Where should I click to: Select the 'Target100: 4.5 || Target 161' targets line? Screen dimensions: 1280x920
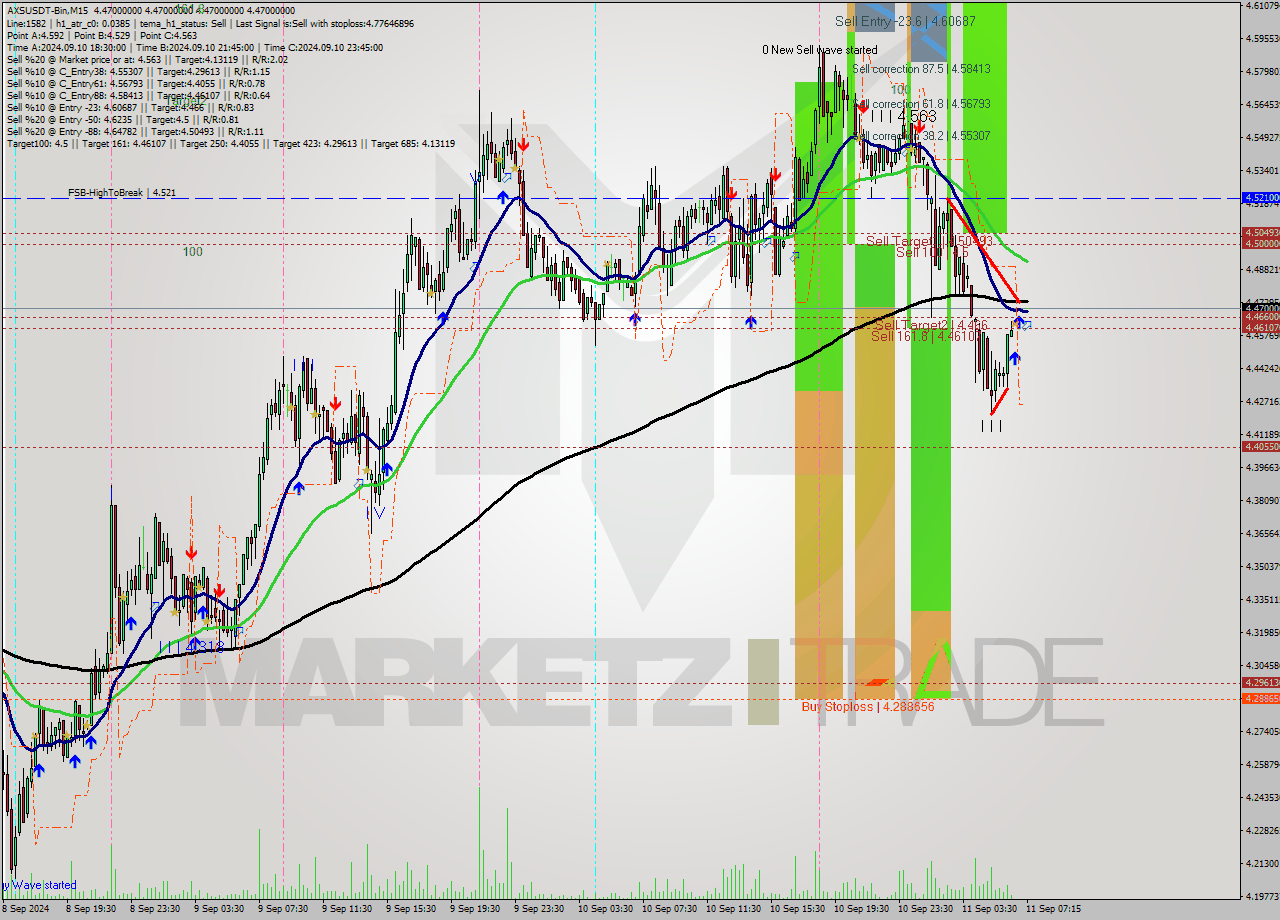[x=231, y=143]
